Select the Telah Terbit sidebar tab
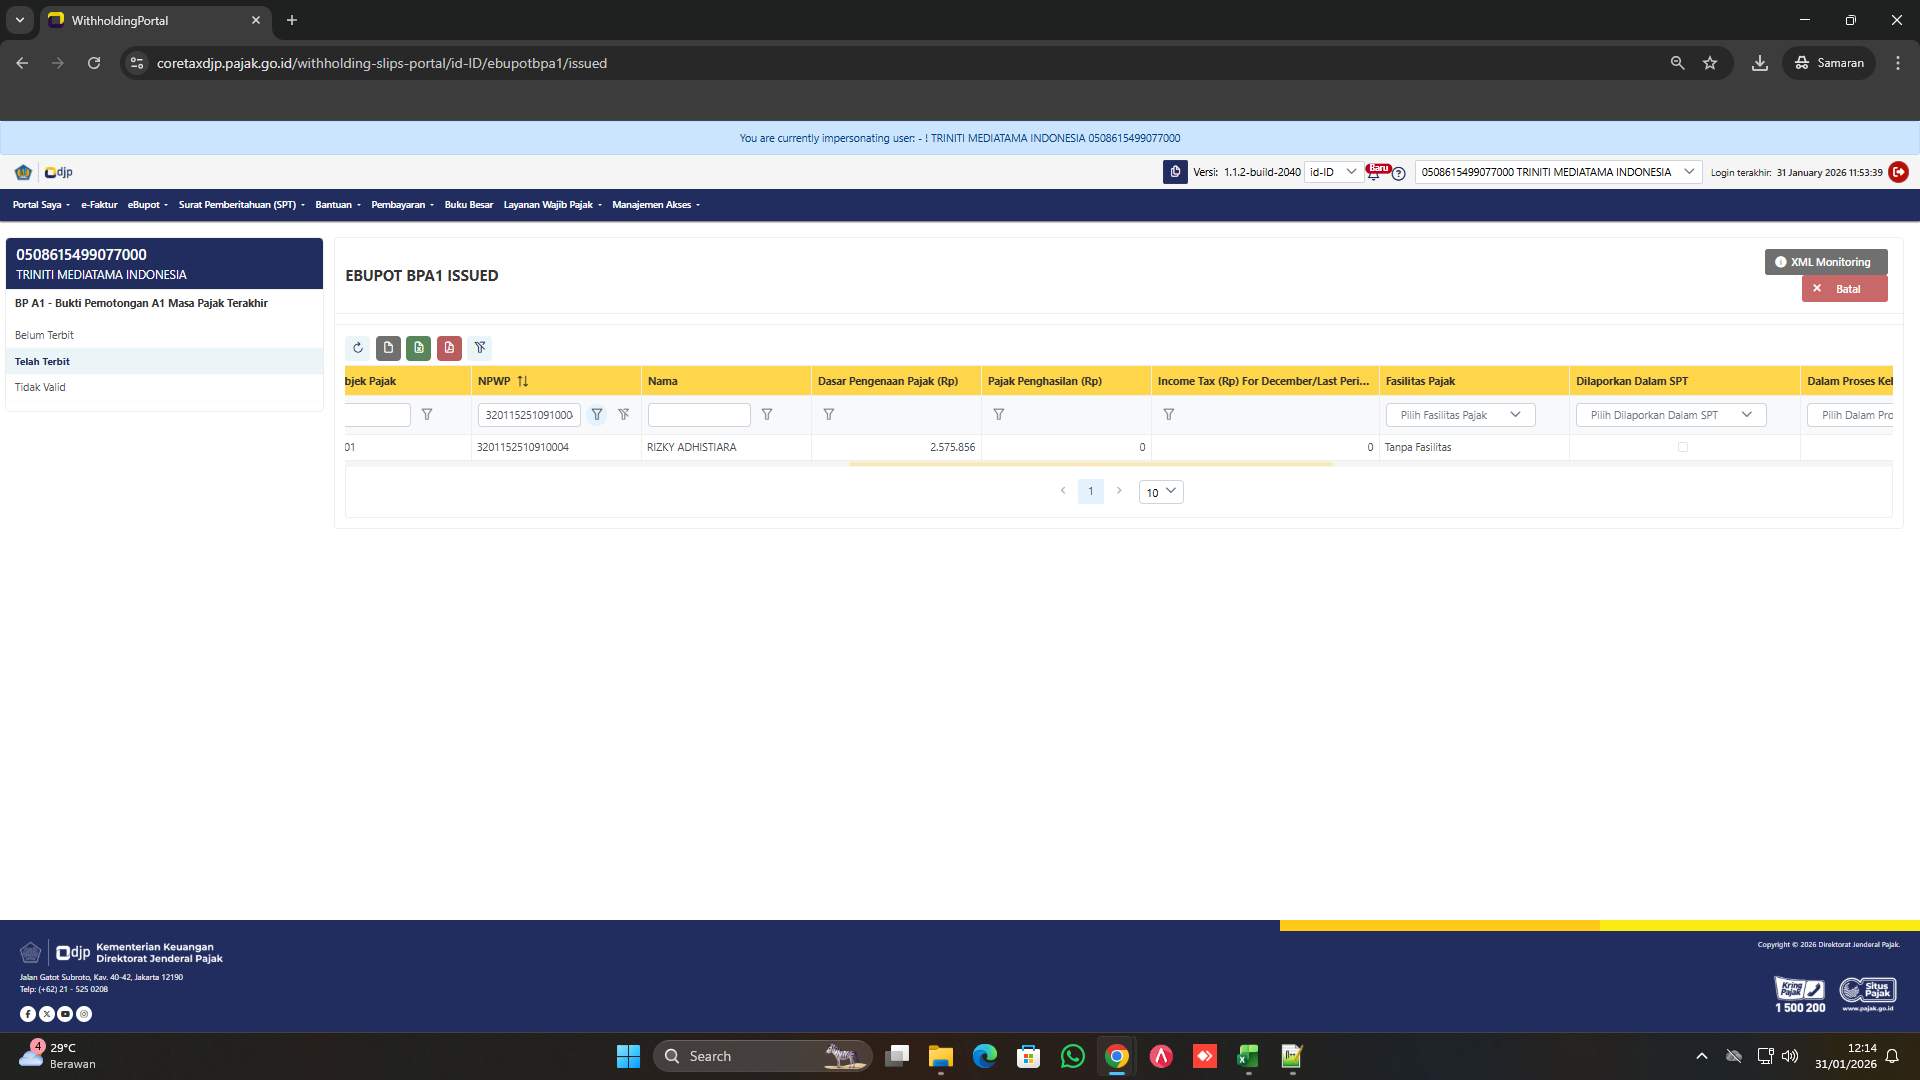1920x1080 pixels. (x=42, y=361)
